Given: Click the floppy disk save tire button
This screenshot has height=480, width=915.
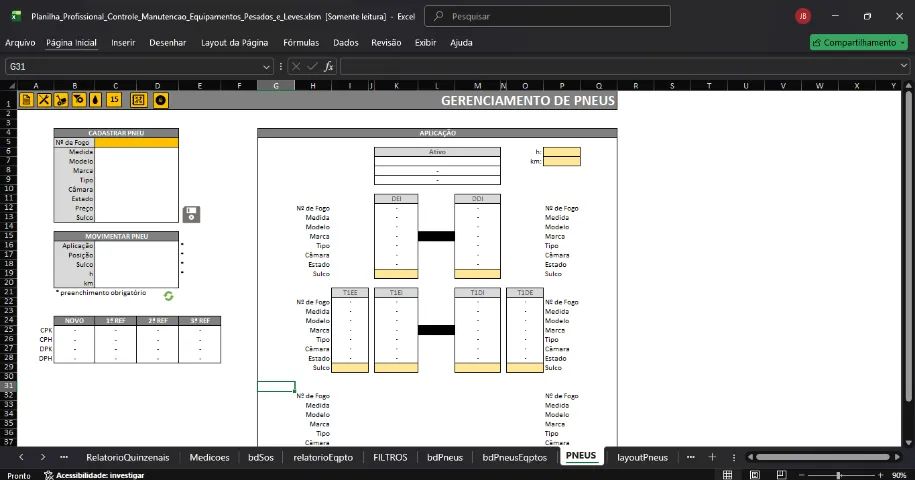Looking at the screenshot, I should (x=191, y=214).
